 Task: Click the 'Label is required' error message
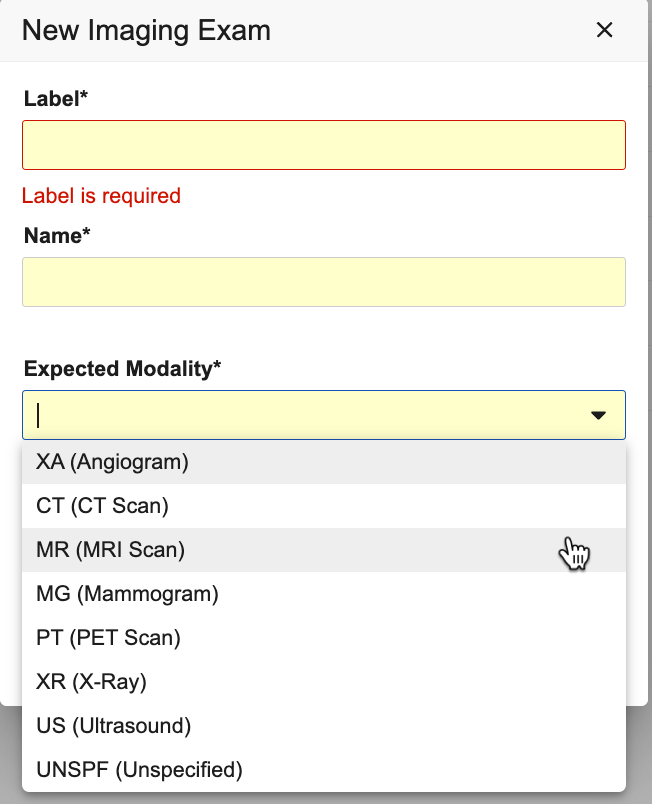click(101, 196)
